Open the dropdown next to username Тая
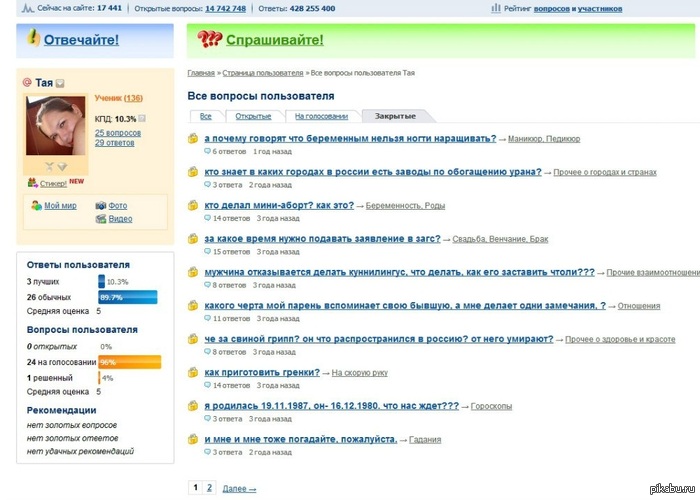 (x=60, y=83)
